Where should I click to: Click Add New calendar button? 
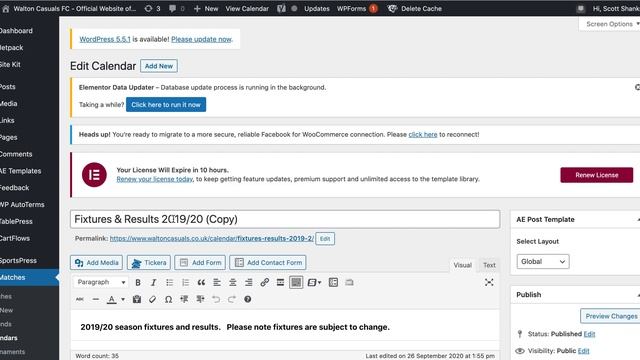(x=159, y=66)
